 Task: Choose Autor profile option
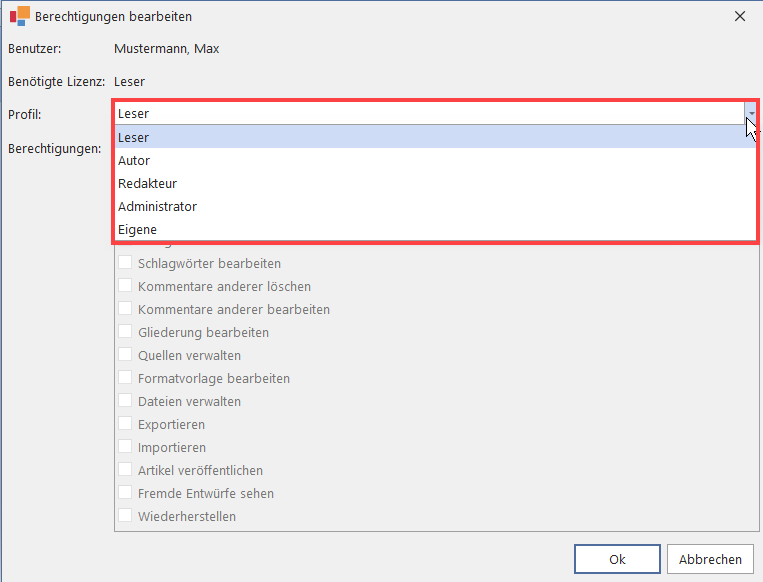[134, 160]
